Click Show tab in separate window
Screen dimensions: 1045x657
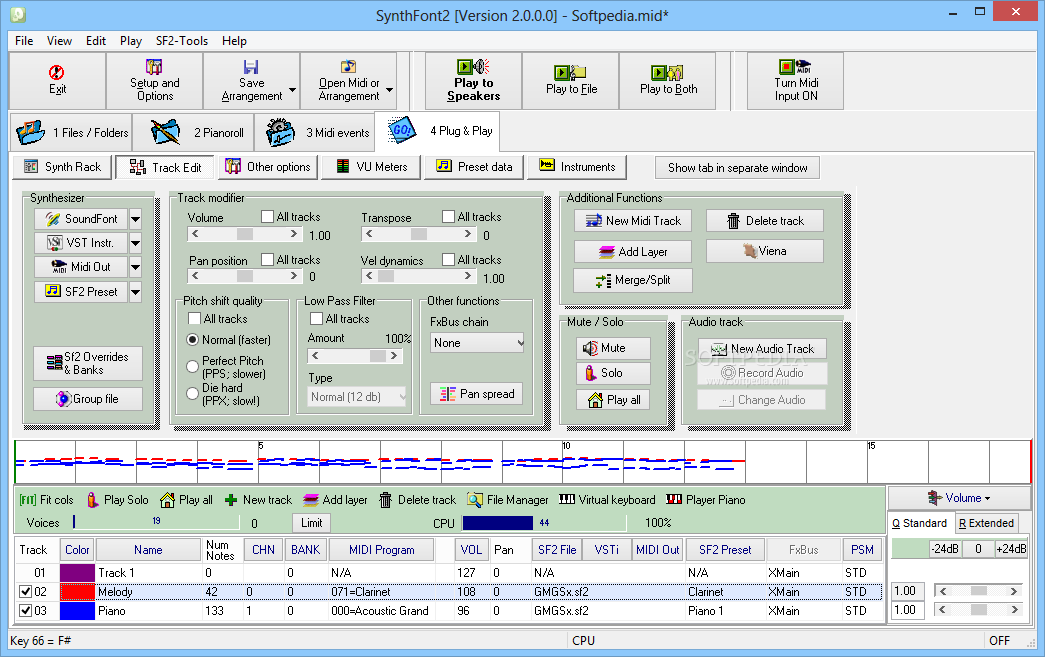click(737, 168)
